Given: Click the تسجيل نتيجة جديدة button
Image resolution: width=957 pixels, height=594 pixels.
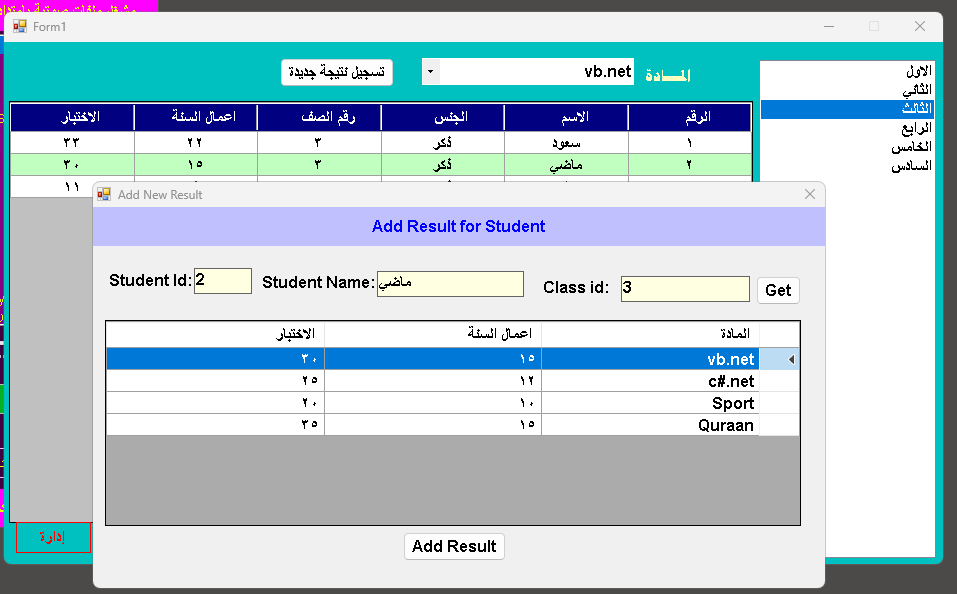Looking at the screenshot, I should (x=337, y=73).
